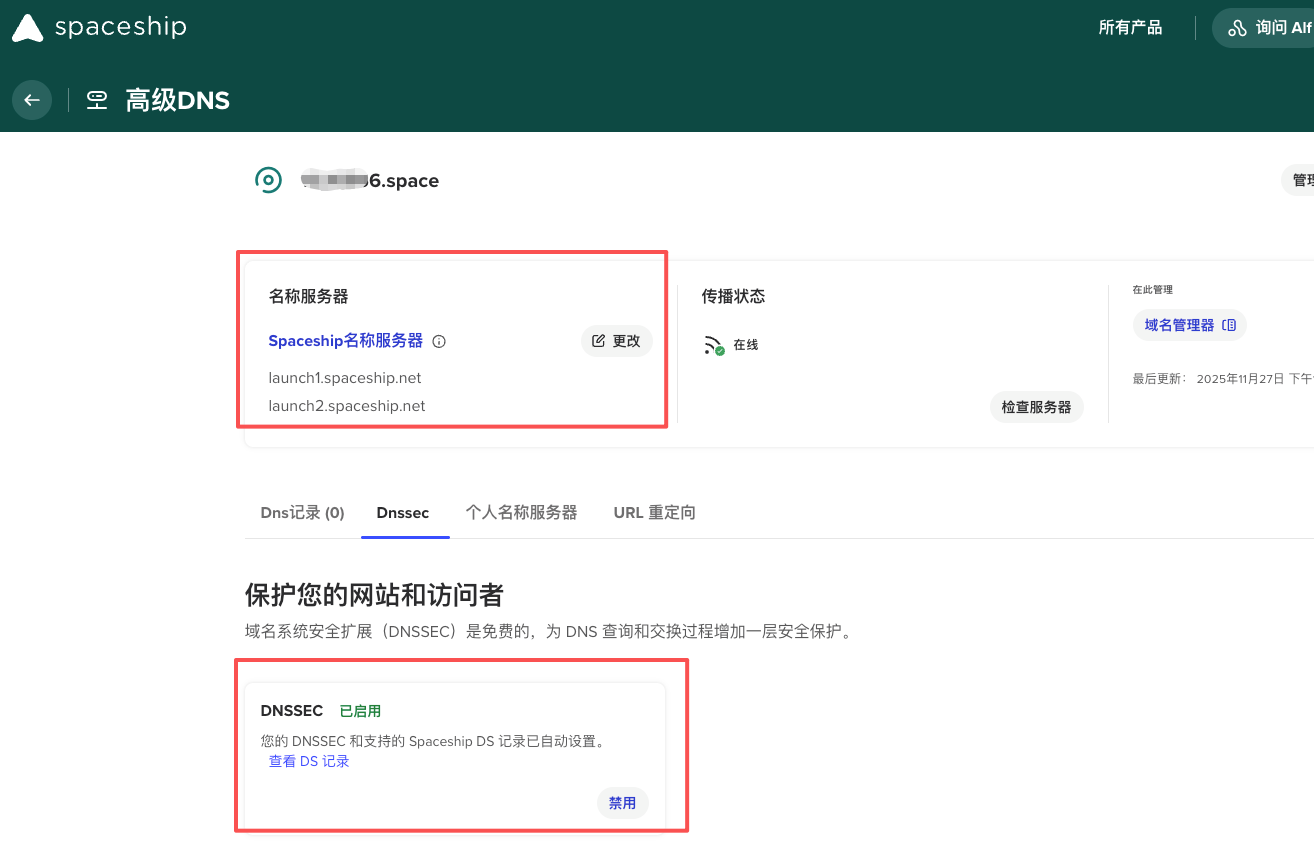Click the DNS icon beside 高级DNS title

(x=97, y=100)
